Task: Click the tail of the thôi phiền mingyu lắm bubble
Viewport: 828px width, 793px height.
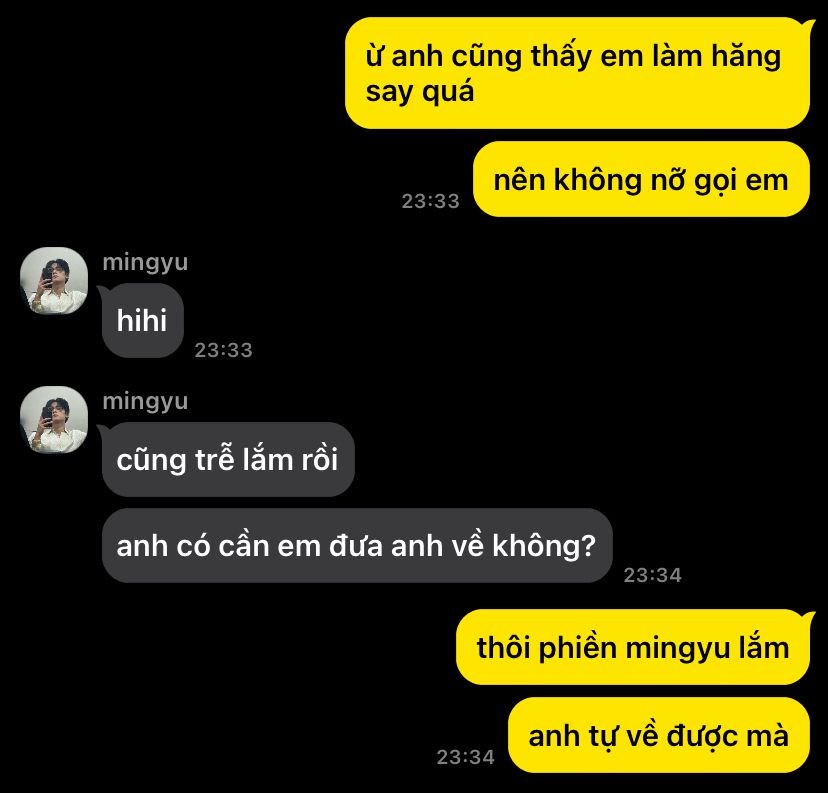Action: tap(808, 615)
